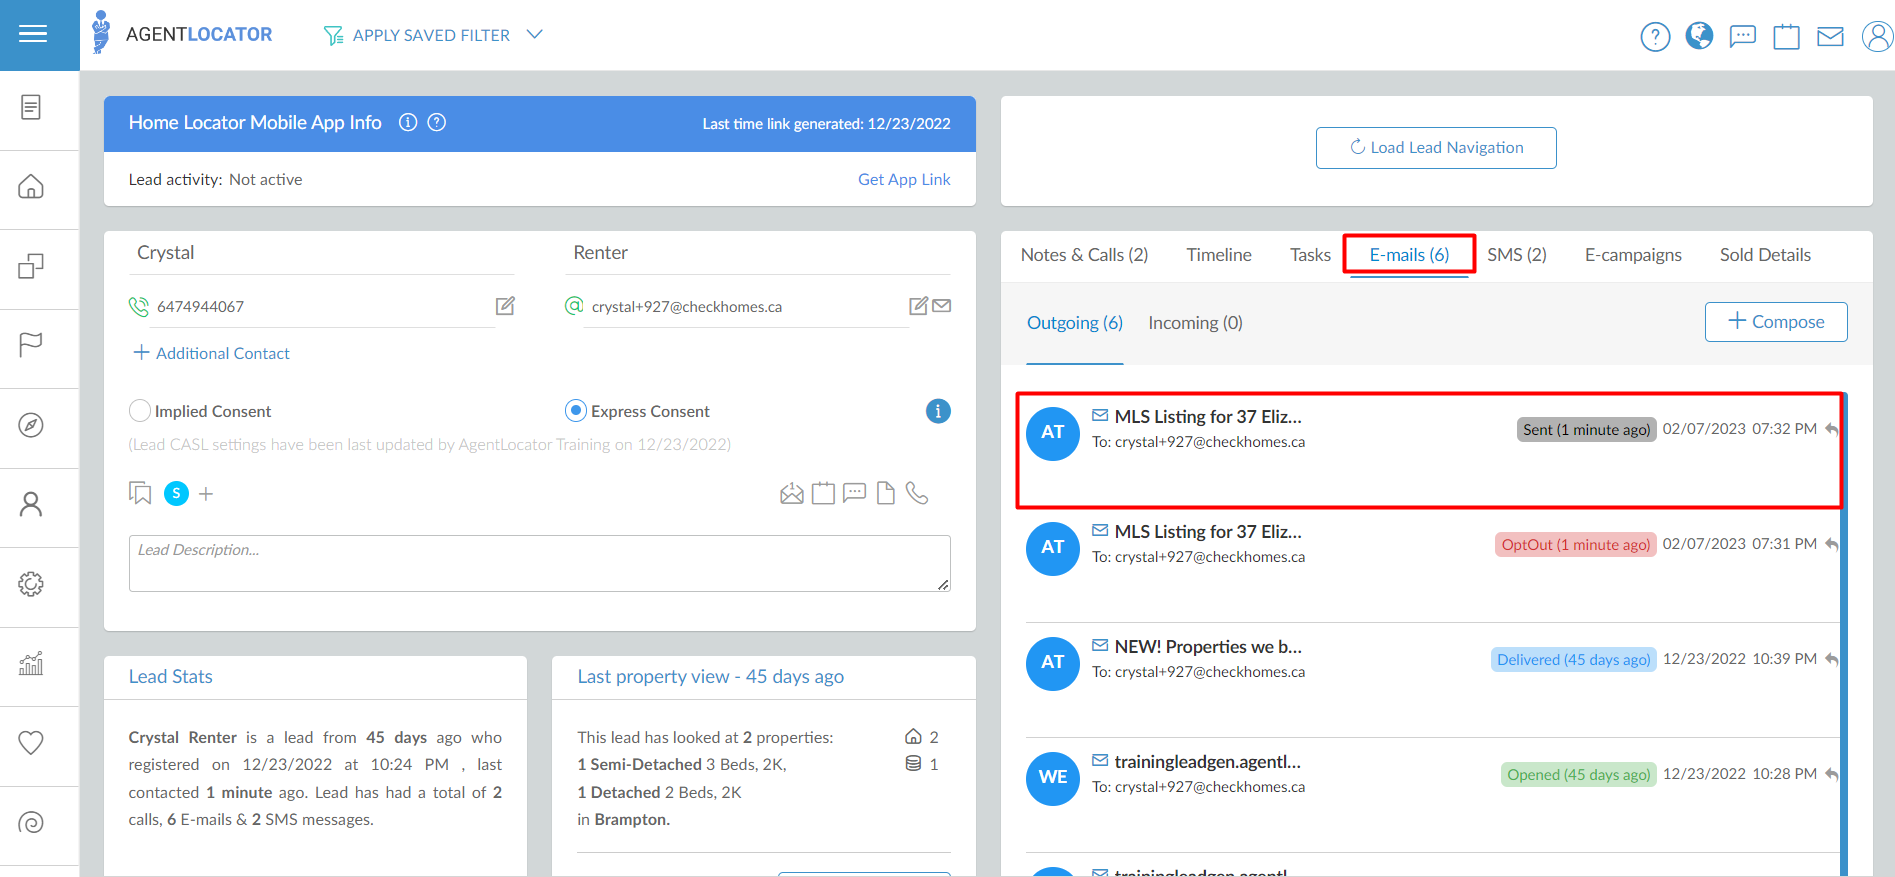Viewport: 1895px width, 877px height.
Task: Click the Lead Description text area
Action: [x=539, y=563]
